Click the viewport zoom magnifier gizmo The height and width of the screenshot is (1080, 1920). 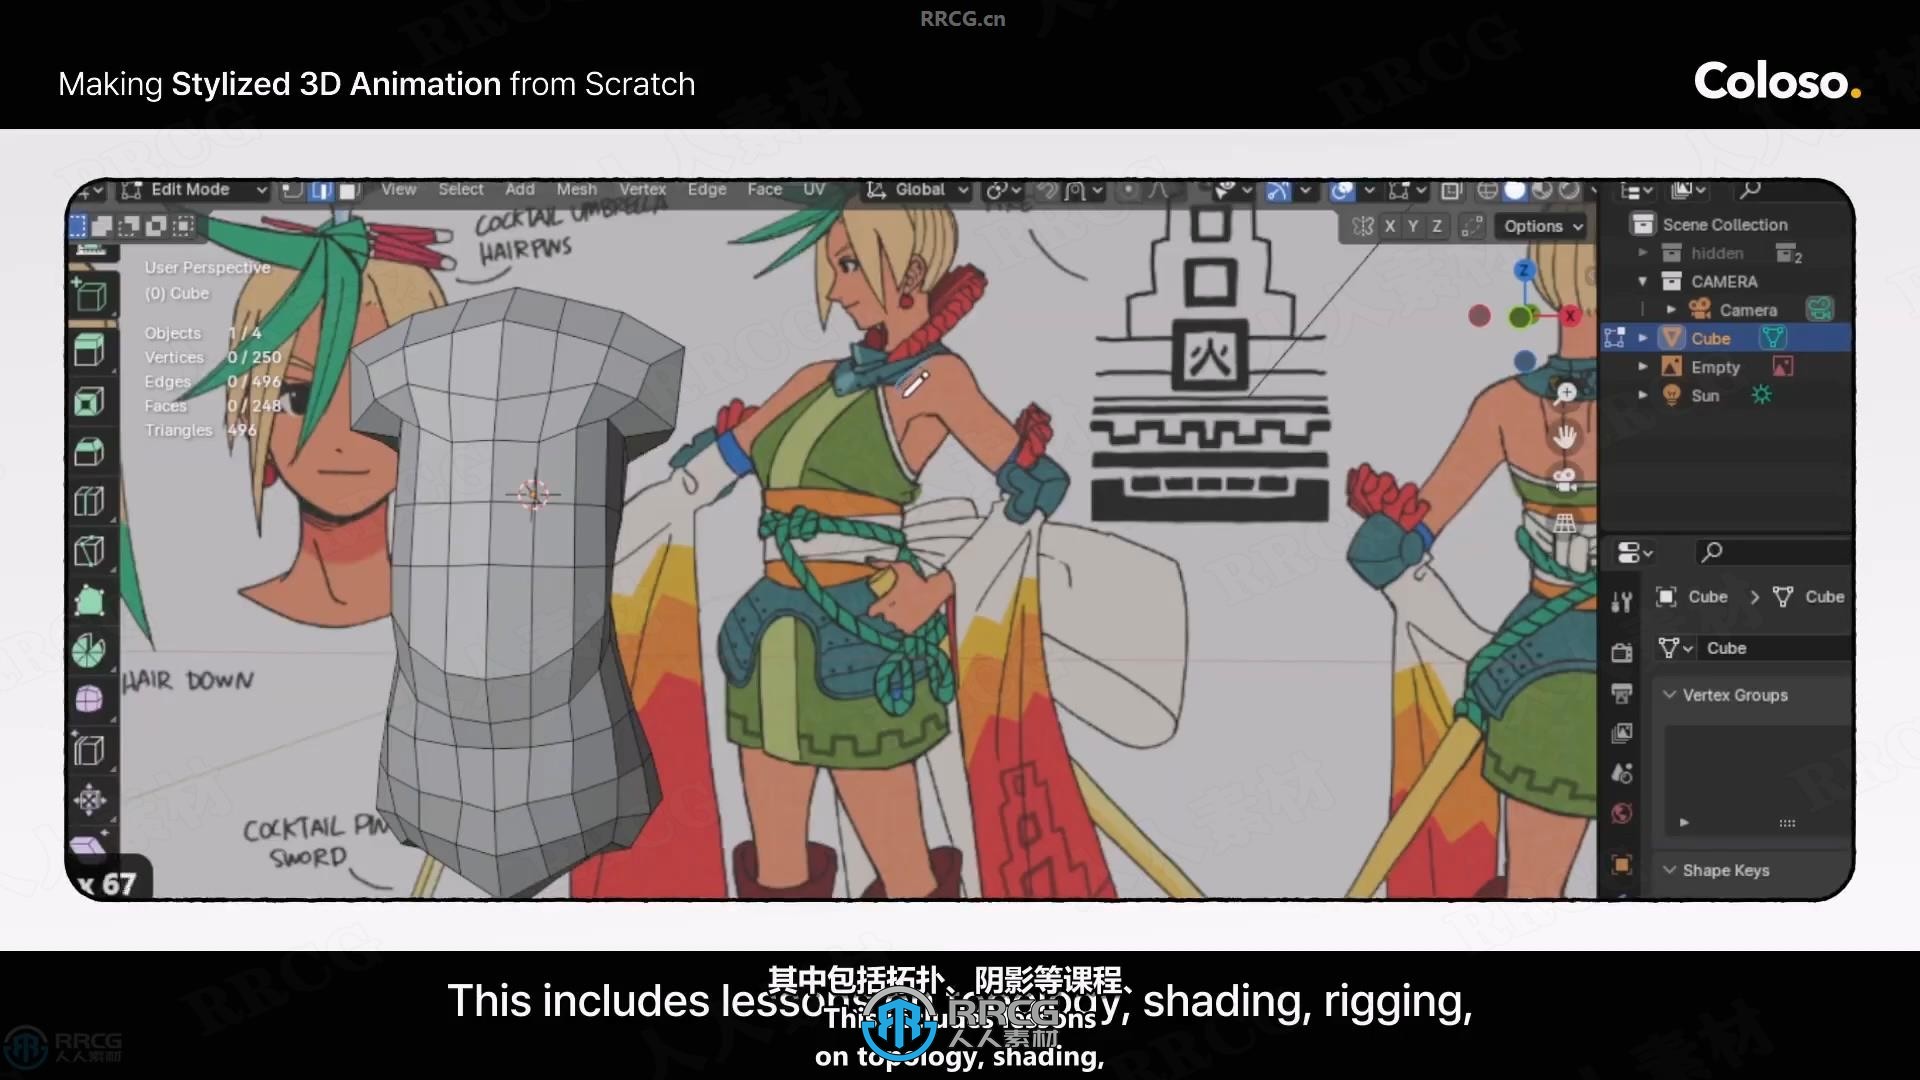coord(1566,393)
